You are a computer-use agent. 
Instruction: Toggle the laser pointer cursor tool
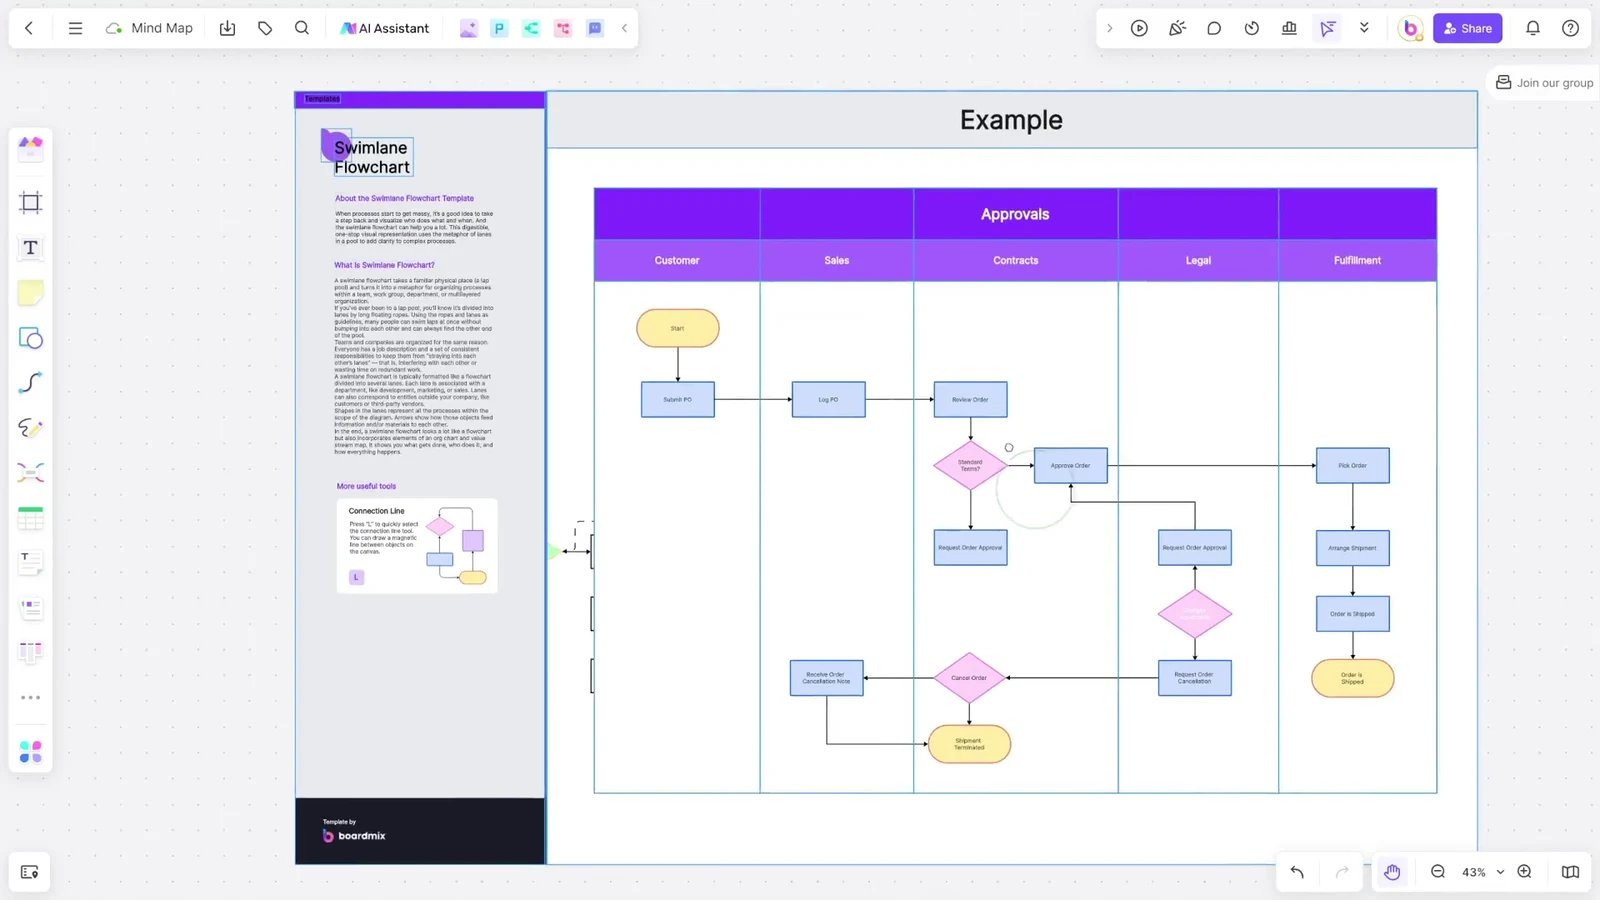click(1327, 28)
